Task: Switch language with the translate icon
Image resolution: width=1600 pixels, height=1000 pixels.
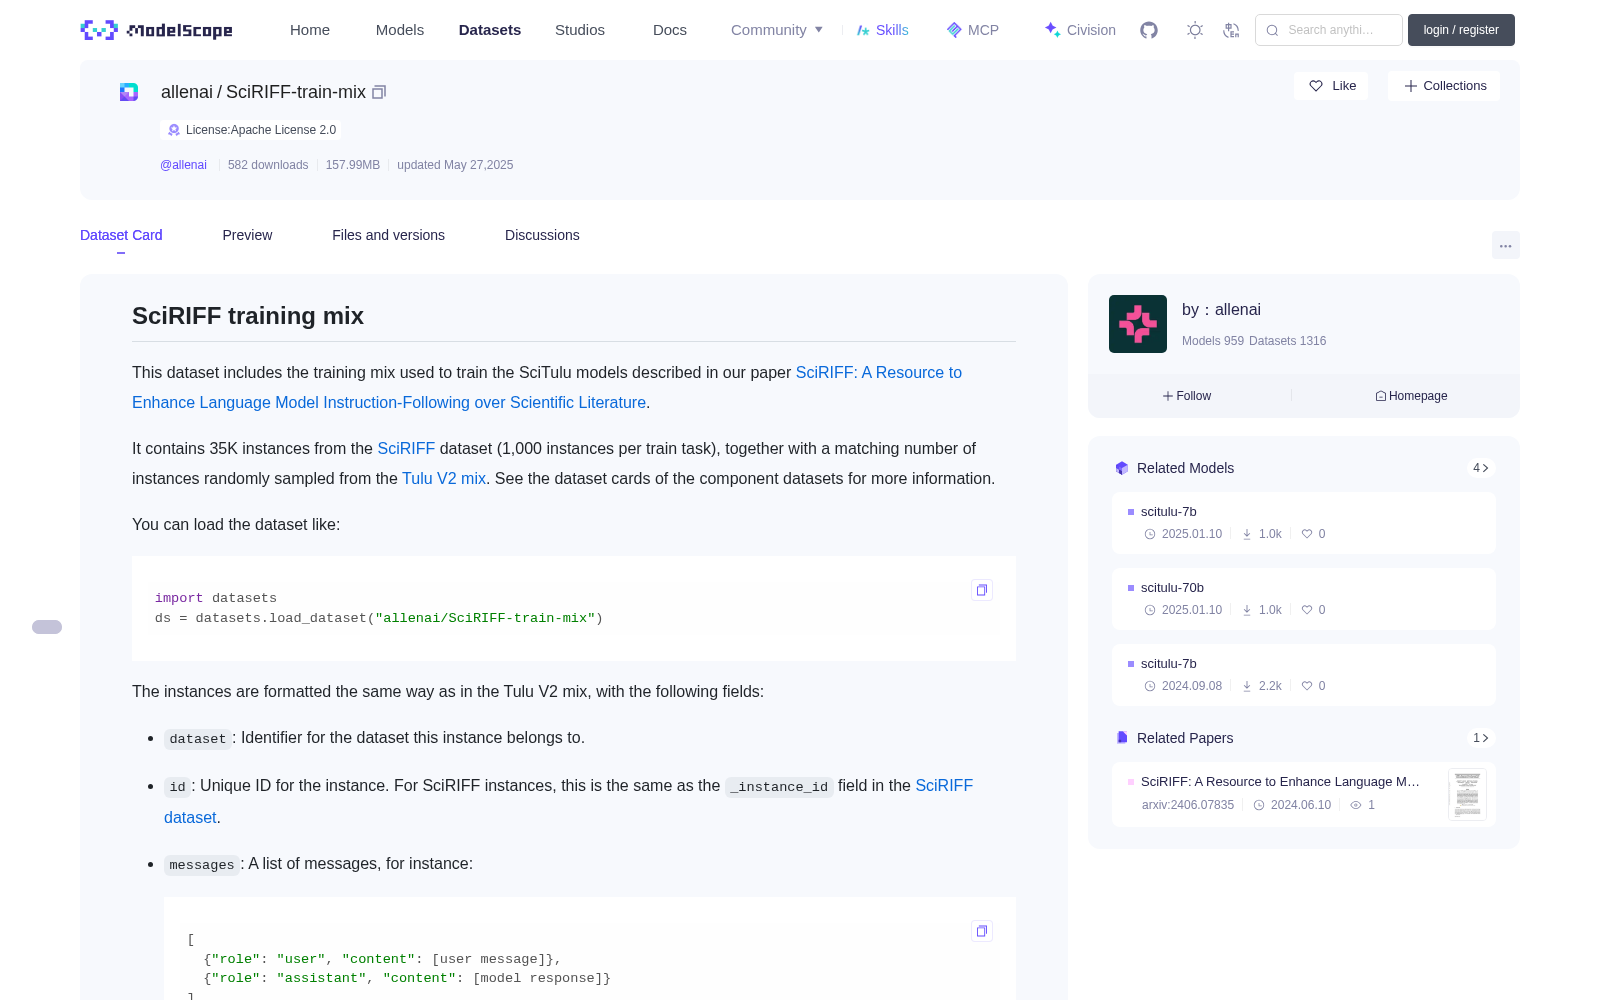Action: point(1232,30)
